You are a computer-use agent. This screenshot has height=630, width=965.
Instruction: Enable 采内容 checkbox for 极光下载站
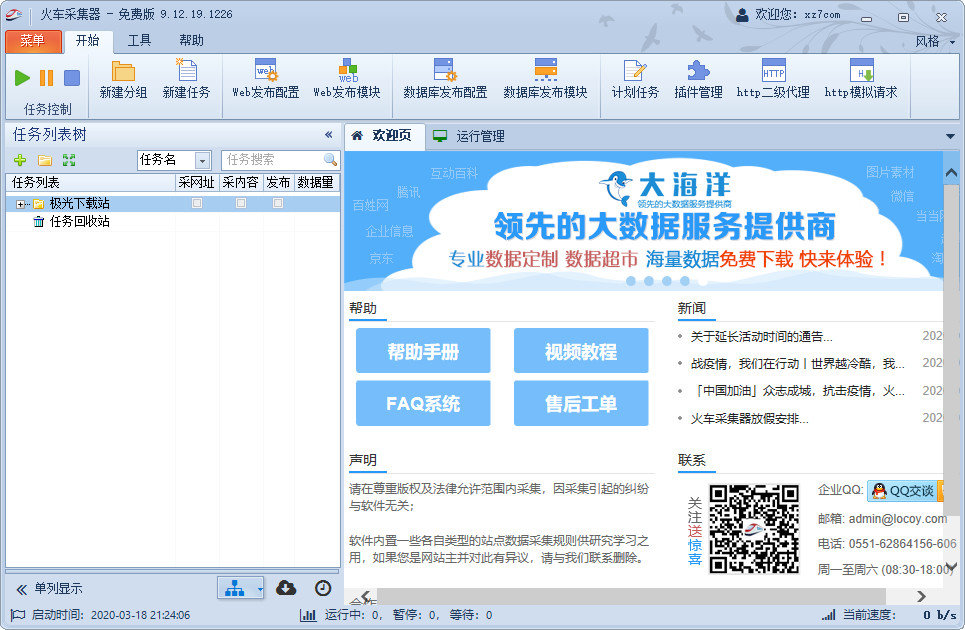click(x=240, y=203)
